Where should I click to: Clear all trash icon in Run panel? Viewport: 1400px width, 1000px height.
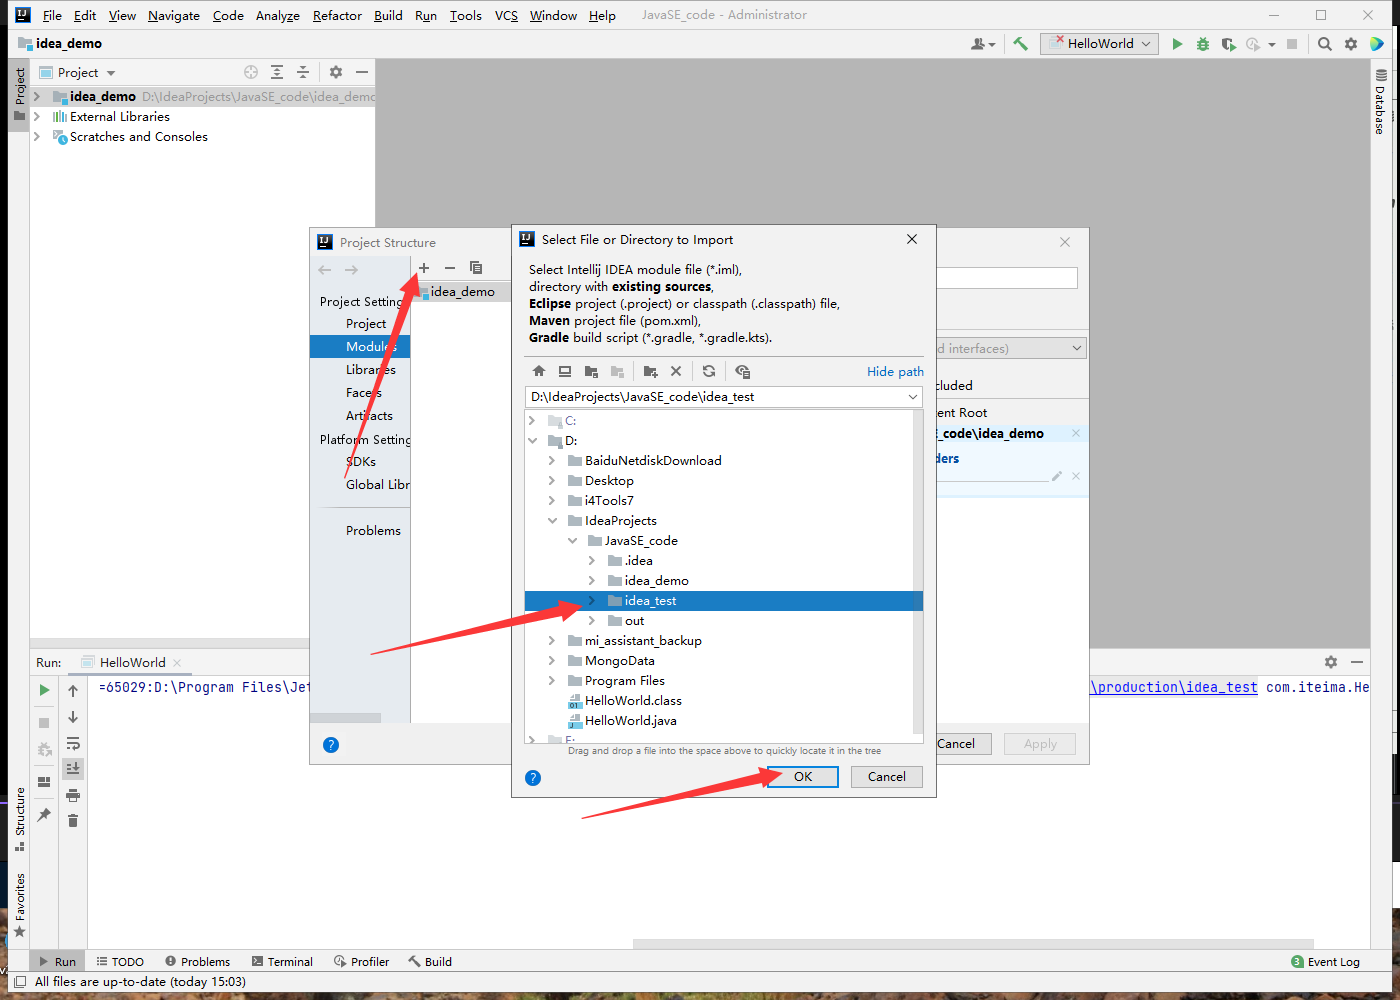tap(73, 821)
